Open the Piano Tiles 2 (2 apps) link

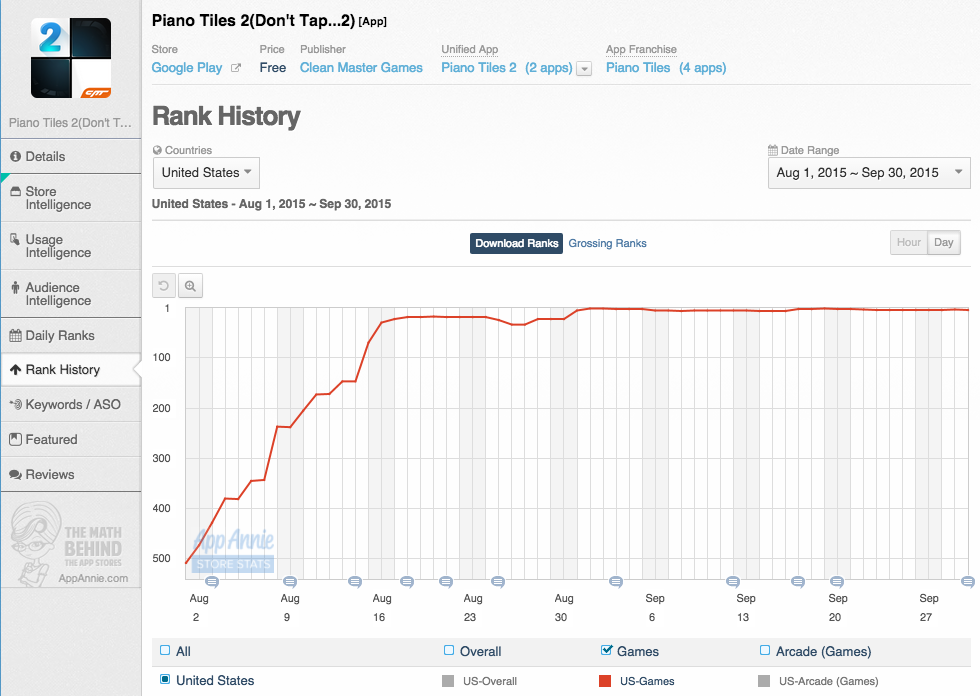(x=507, y=68)
